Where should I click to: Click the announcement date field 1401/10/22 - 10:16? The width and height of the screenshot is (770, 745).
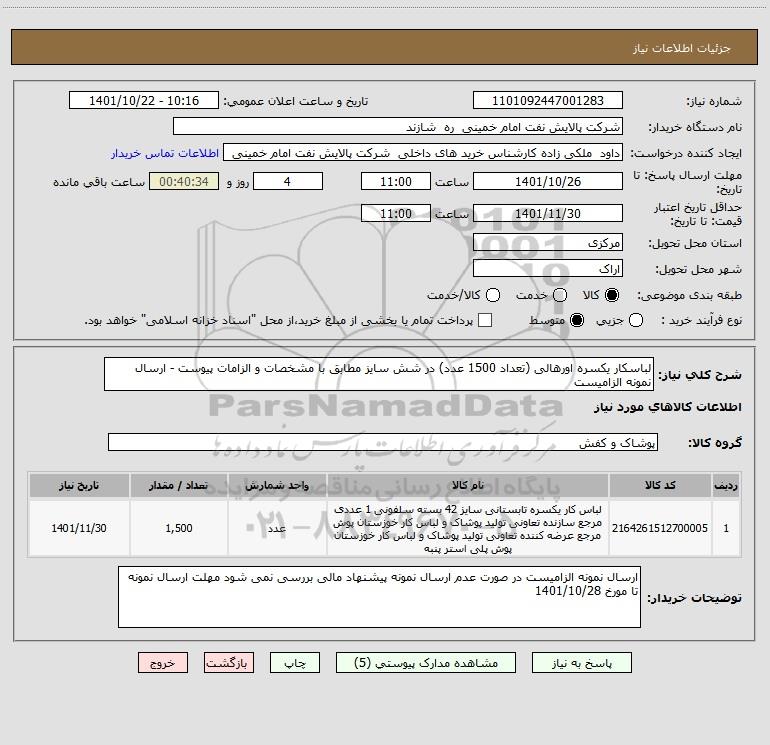coord(144,101)
